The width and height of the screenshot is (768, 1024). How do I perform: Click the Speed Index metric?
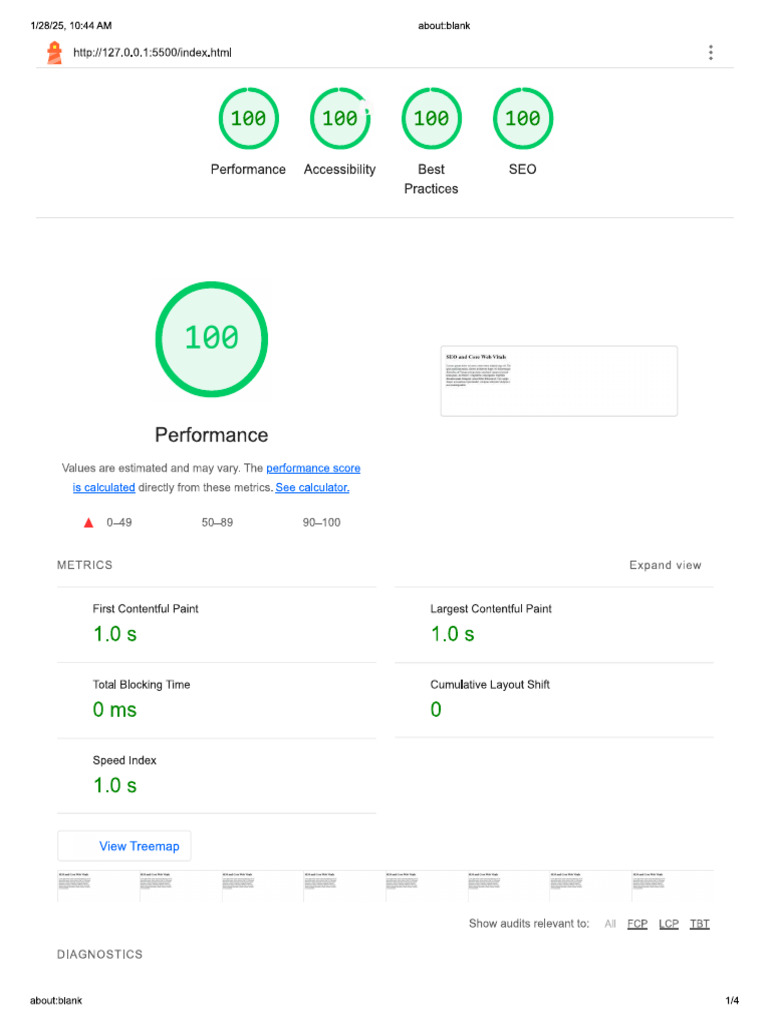pyautogui.click(x=217, y=776)
